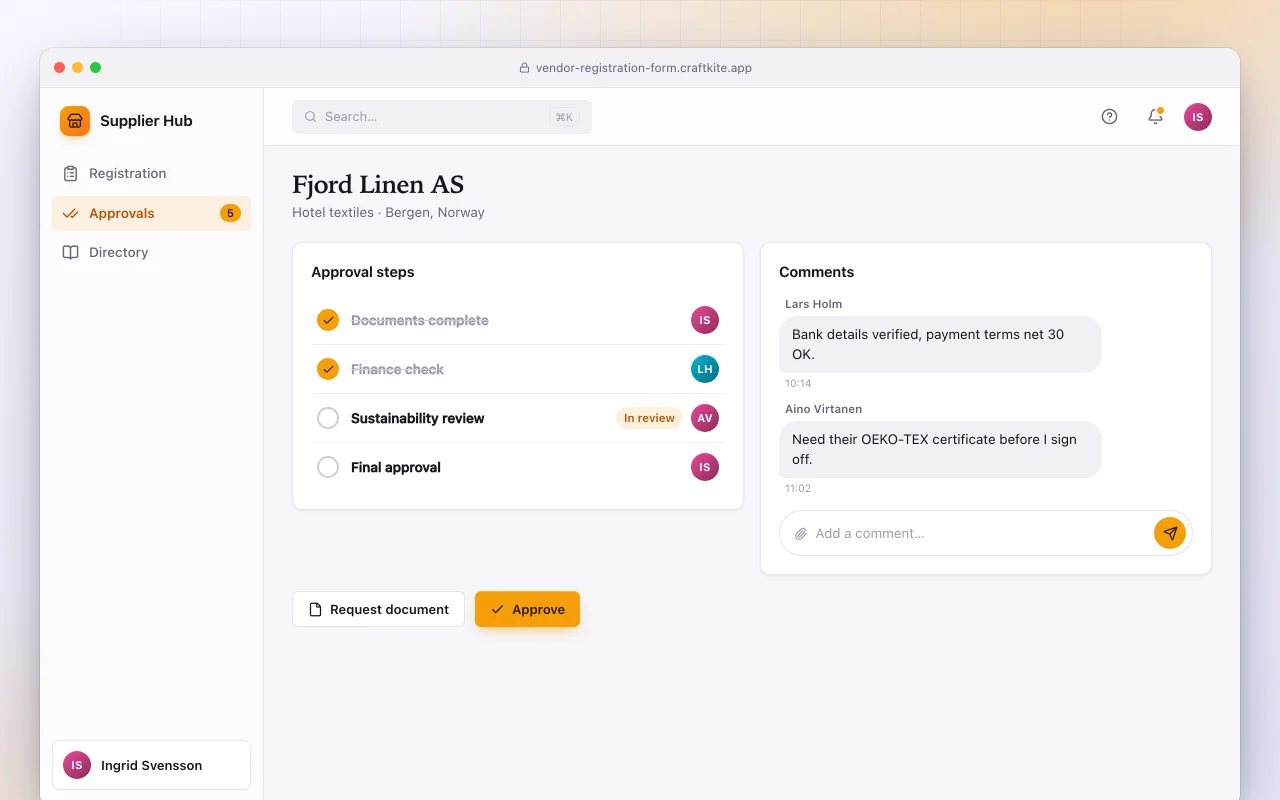
Task: Open Ingrid Svensson's account card
Action: click(x=151, y=765)
